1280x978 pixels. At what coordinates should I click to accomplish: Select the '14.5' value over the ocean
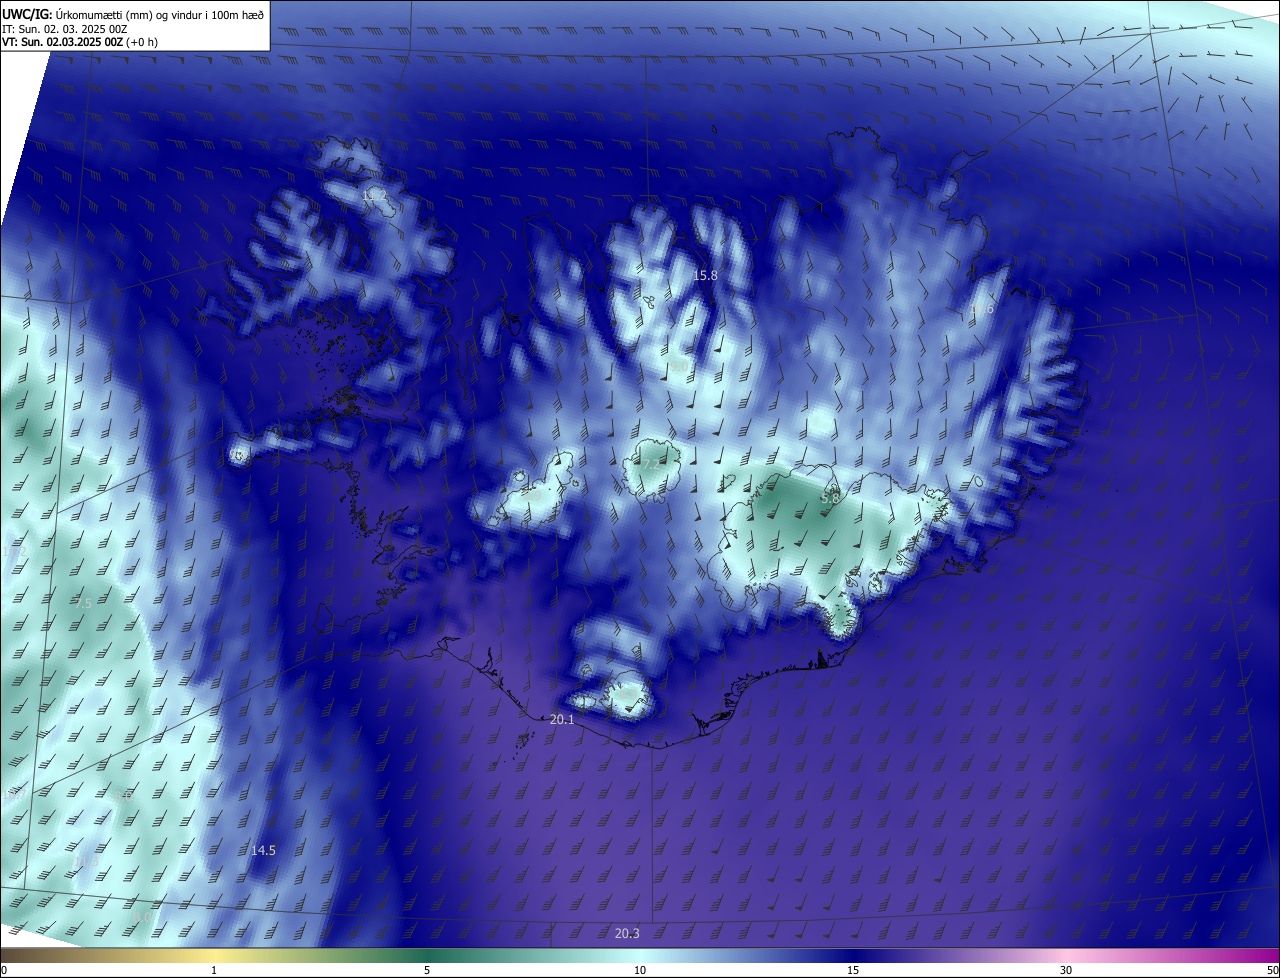click(x=263, y=850)
